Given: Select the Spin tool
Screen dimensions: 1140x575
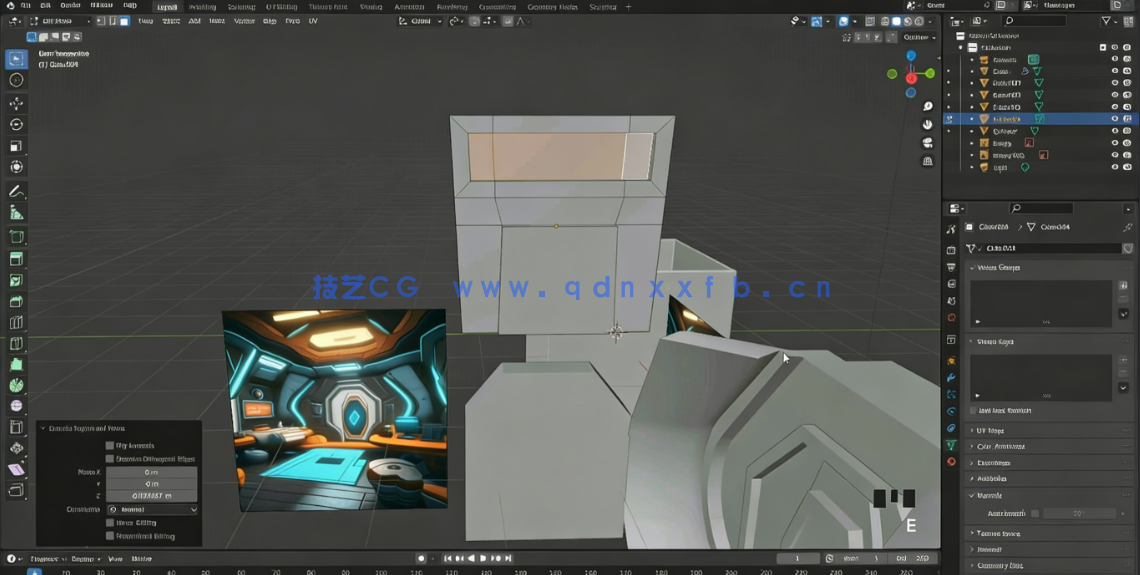Looking at the screenshot, I should tap(16, 385).
